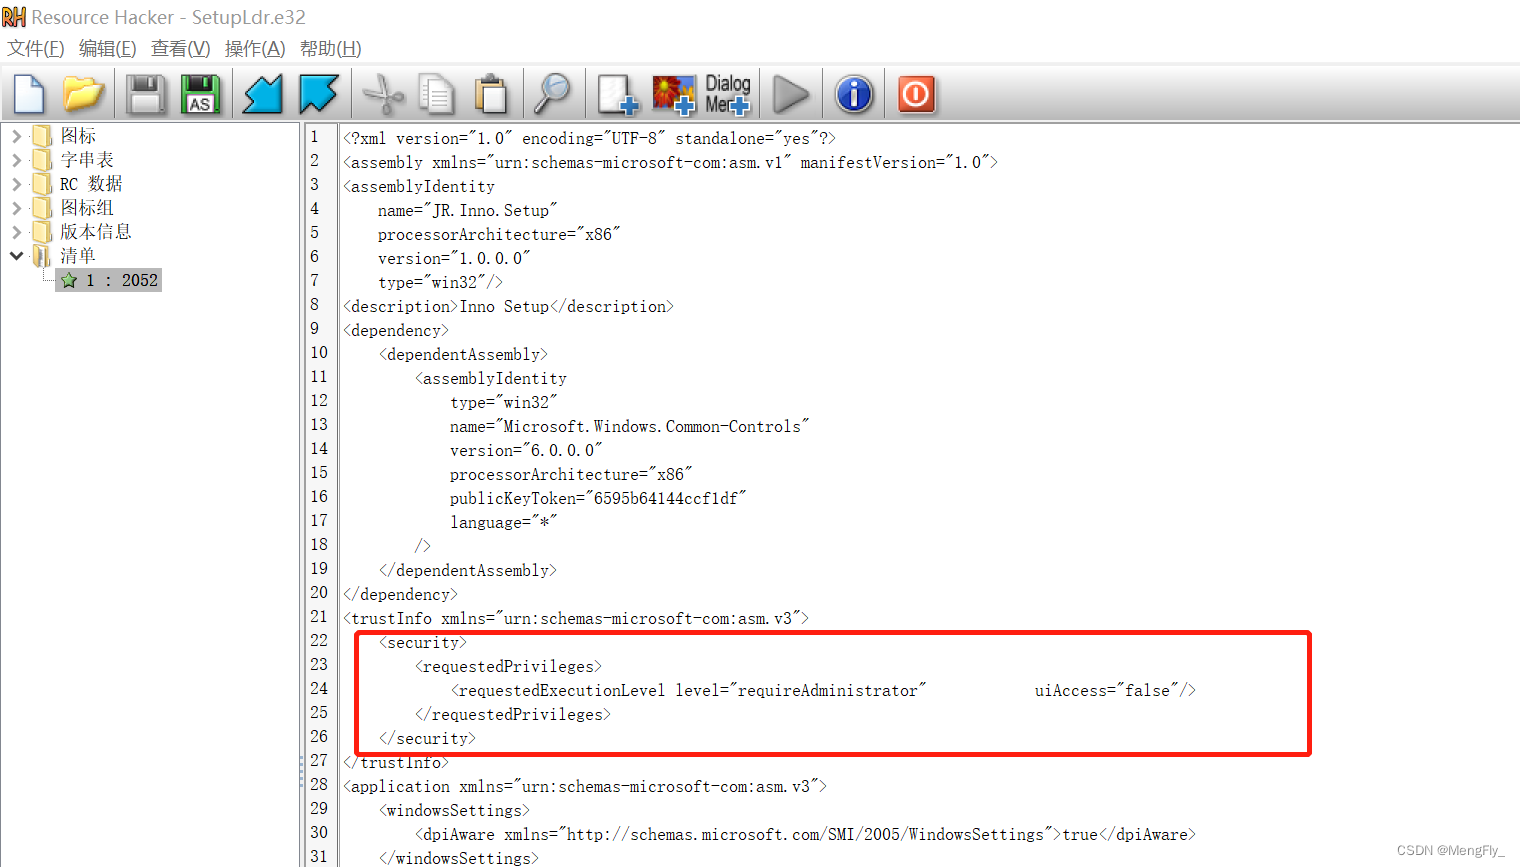Open Find with the magnifier icon

(552, 94)
